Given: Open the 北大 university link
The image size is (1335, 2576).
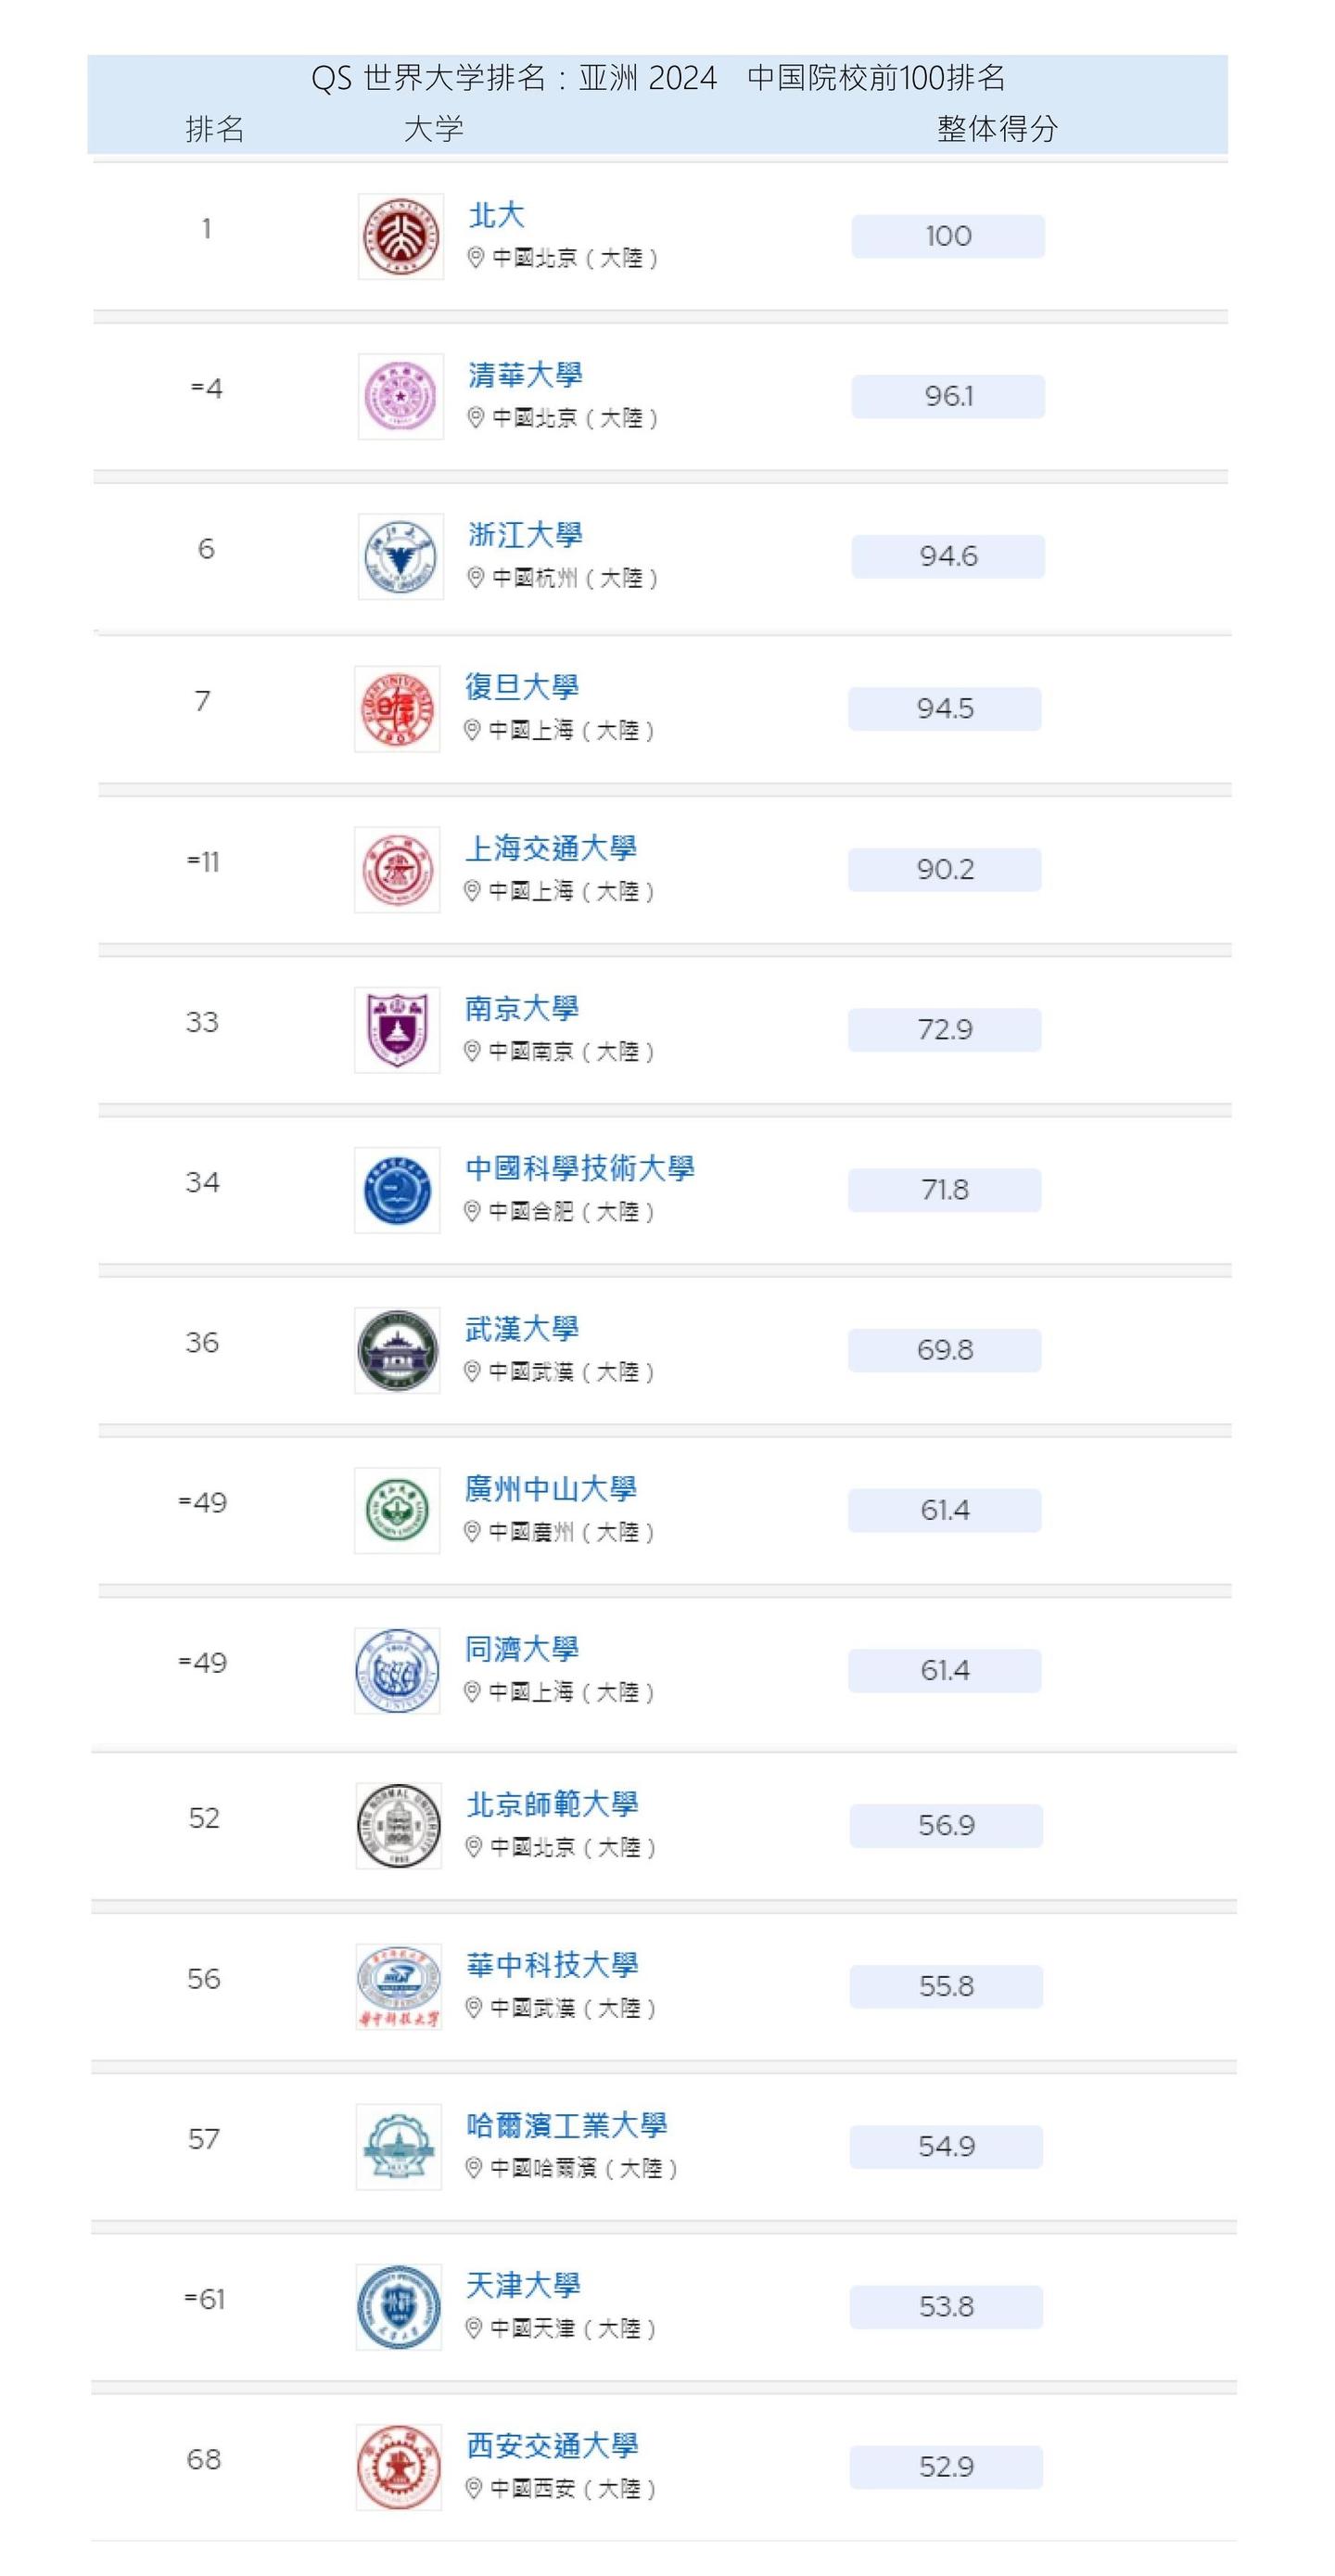Looking at the screenshot, I should (x=496, y=215).
